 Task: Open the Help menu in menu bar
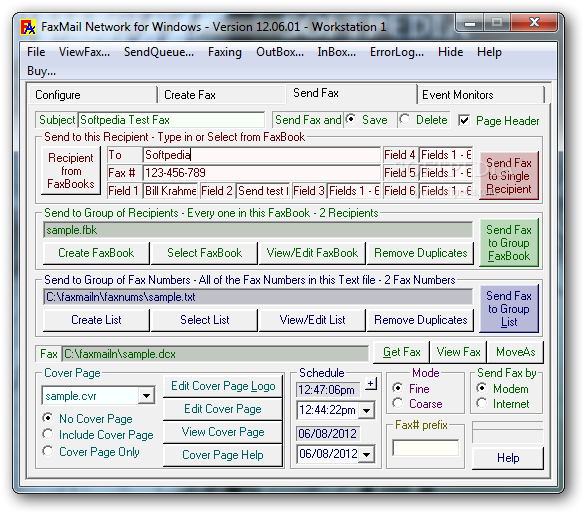(489, 52)
